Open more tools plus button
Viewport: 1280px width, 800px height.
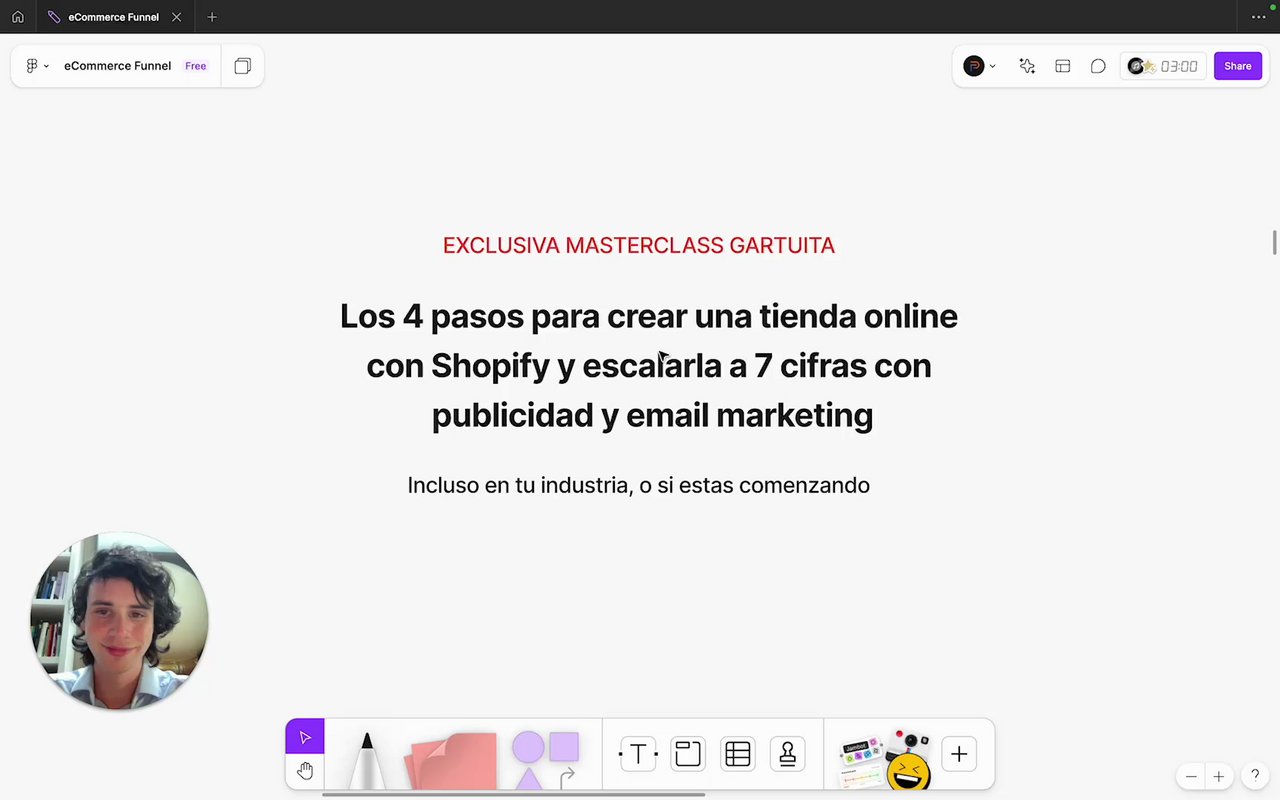(959, 754)
